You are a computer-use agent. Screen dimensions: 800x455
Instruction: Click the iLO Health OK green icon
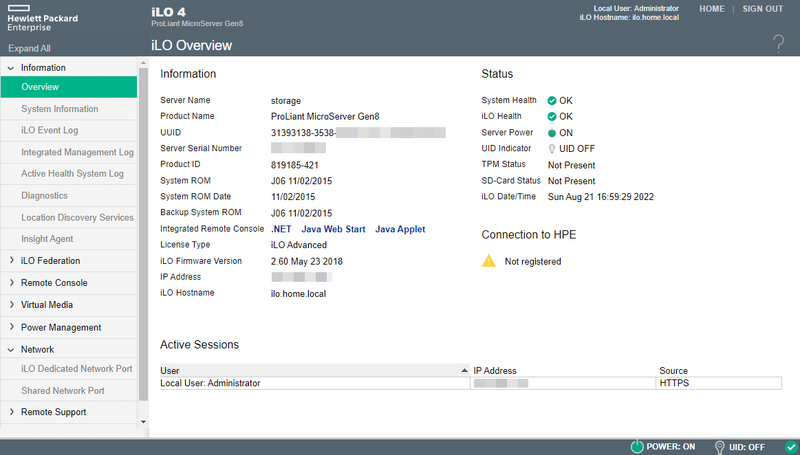pos(552,116)
